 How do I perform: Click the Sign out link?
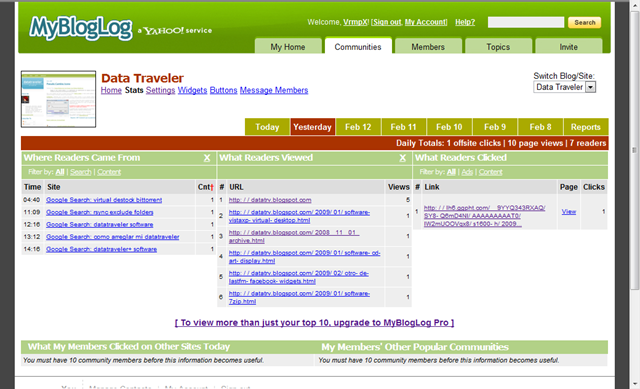coord(387,22)
